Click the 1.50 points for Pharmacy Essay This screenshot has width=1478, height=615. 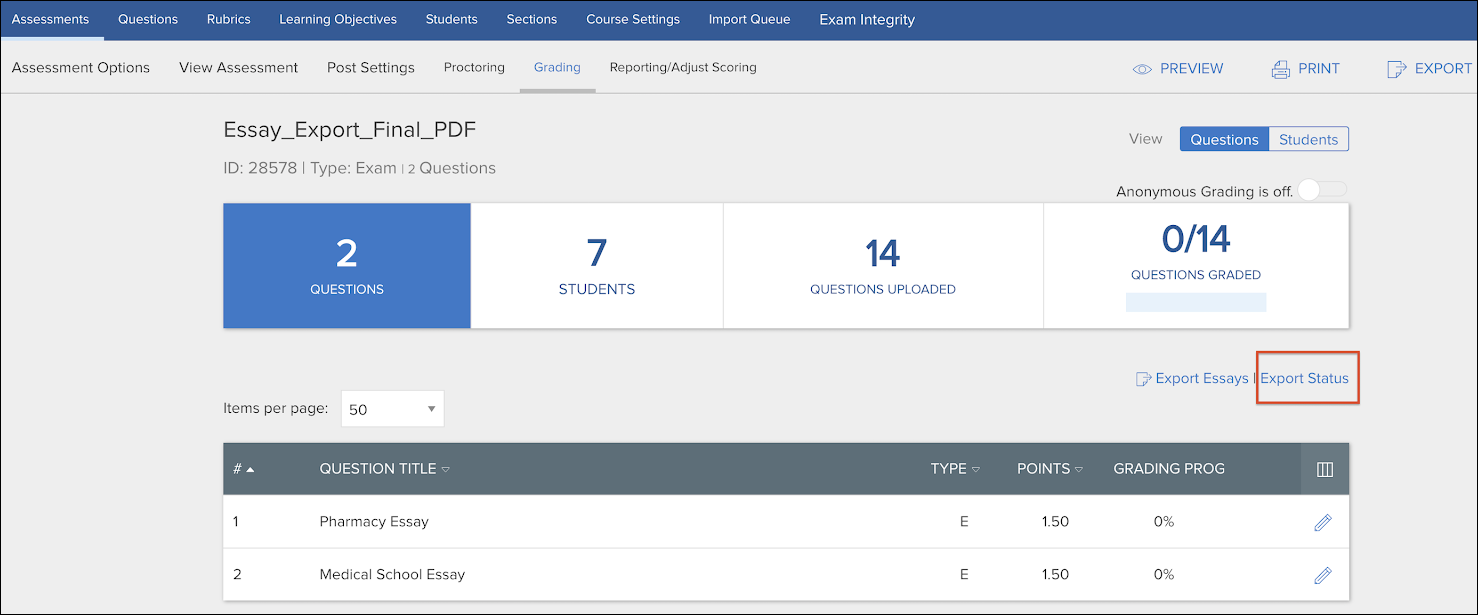pos(1054,522)
